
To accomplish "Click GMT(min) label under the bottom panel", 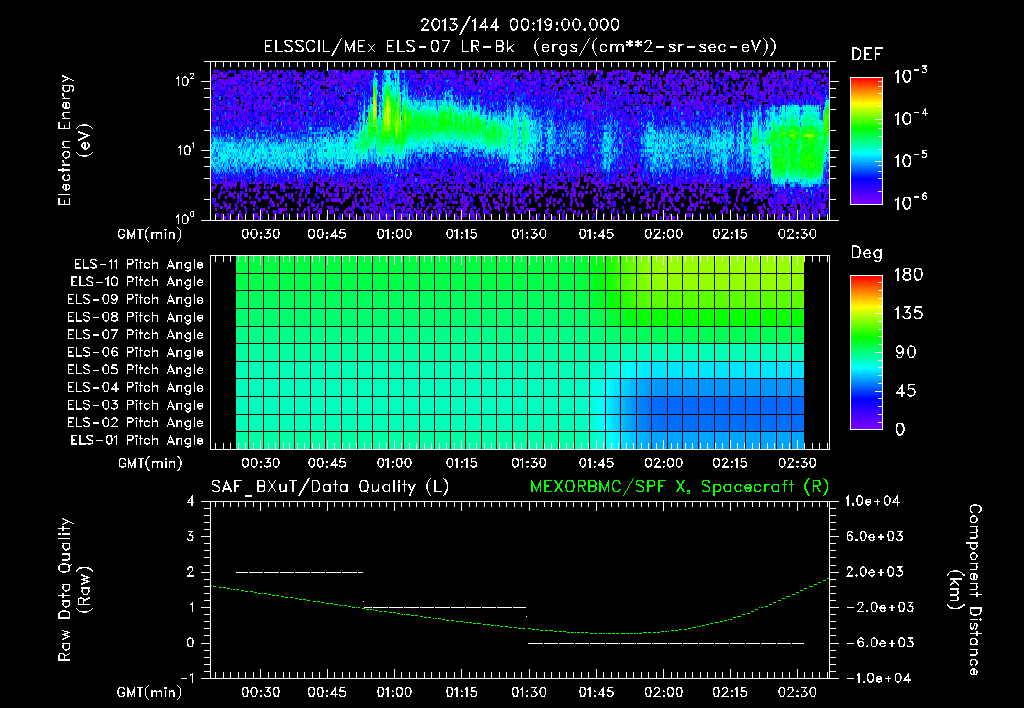I will click(150, 692).
